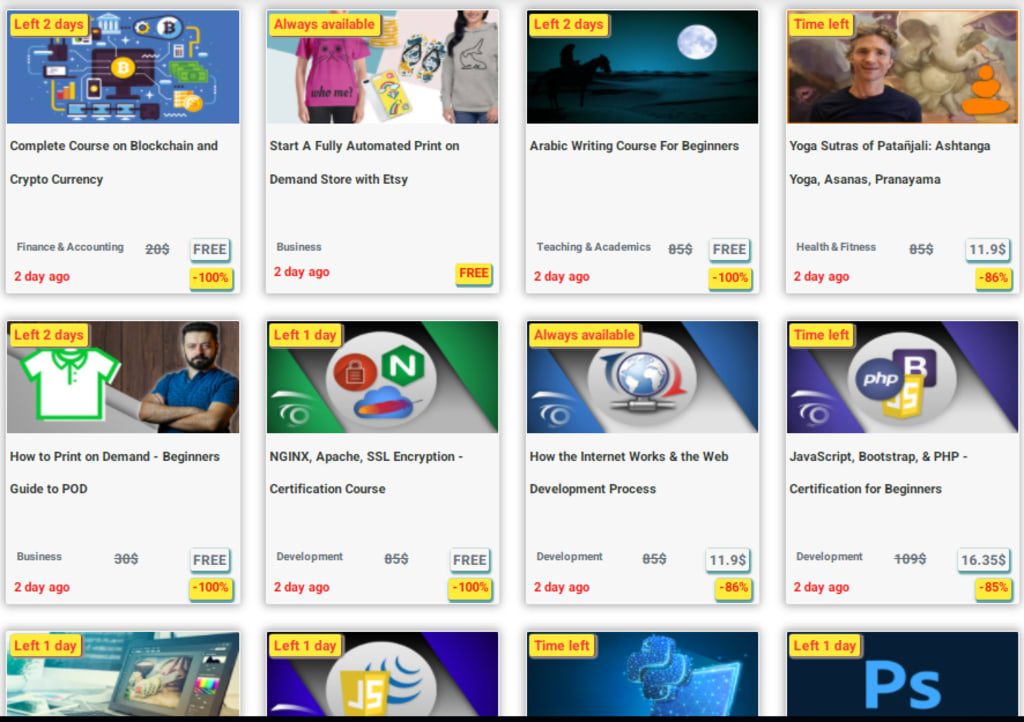The height and width of the screenshot is (722, 1024).
Task: Open the Teaching & Academics category link
Action: (x=593, y=247)
